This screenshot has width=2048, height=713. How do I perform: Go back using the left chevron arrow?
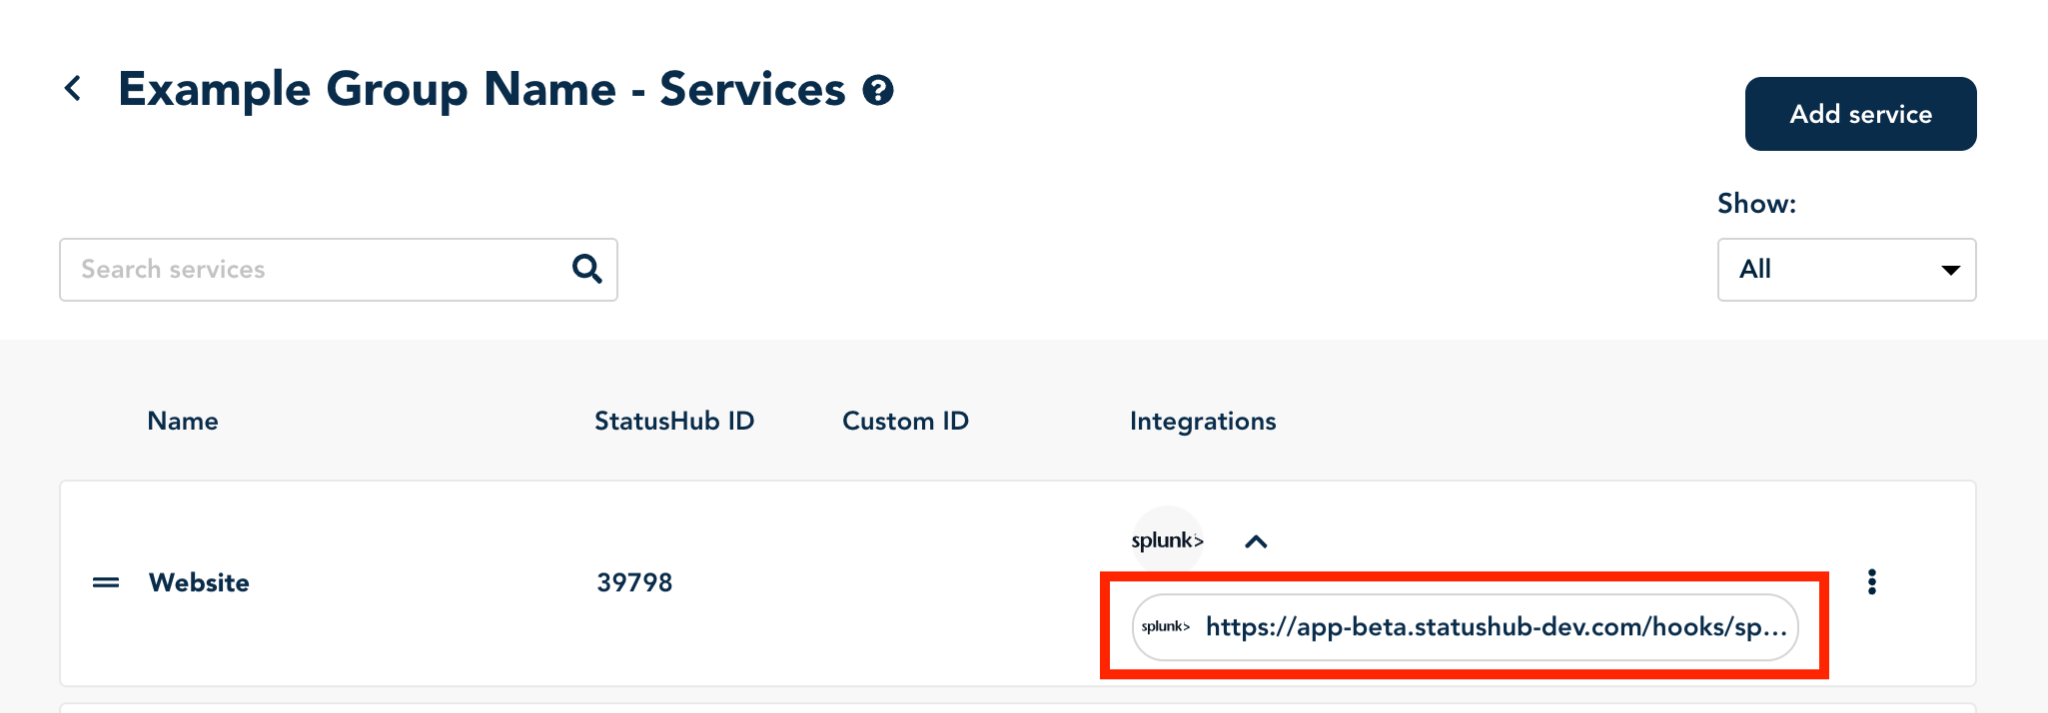[73, 89]
